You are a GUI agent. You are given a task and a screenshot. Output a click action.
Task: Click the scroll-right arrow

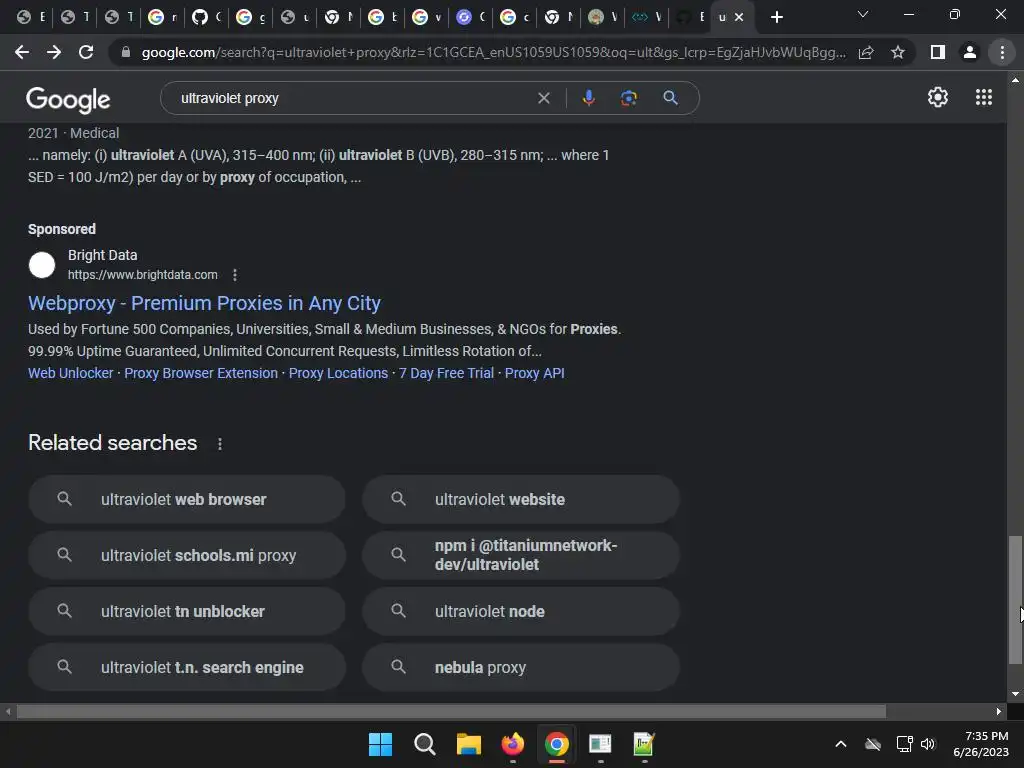[999, 711]
